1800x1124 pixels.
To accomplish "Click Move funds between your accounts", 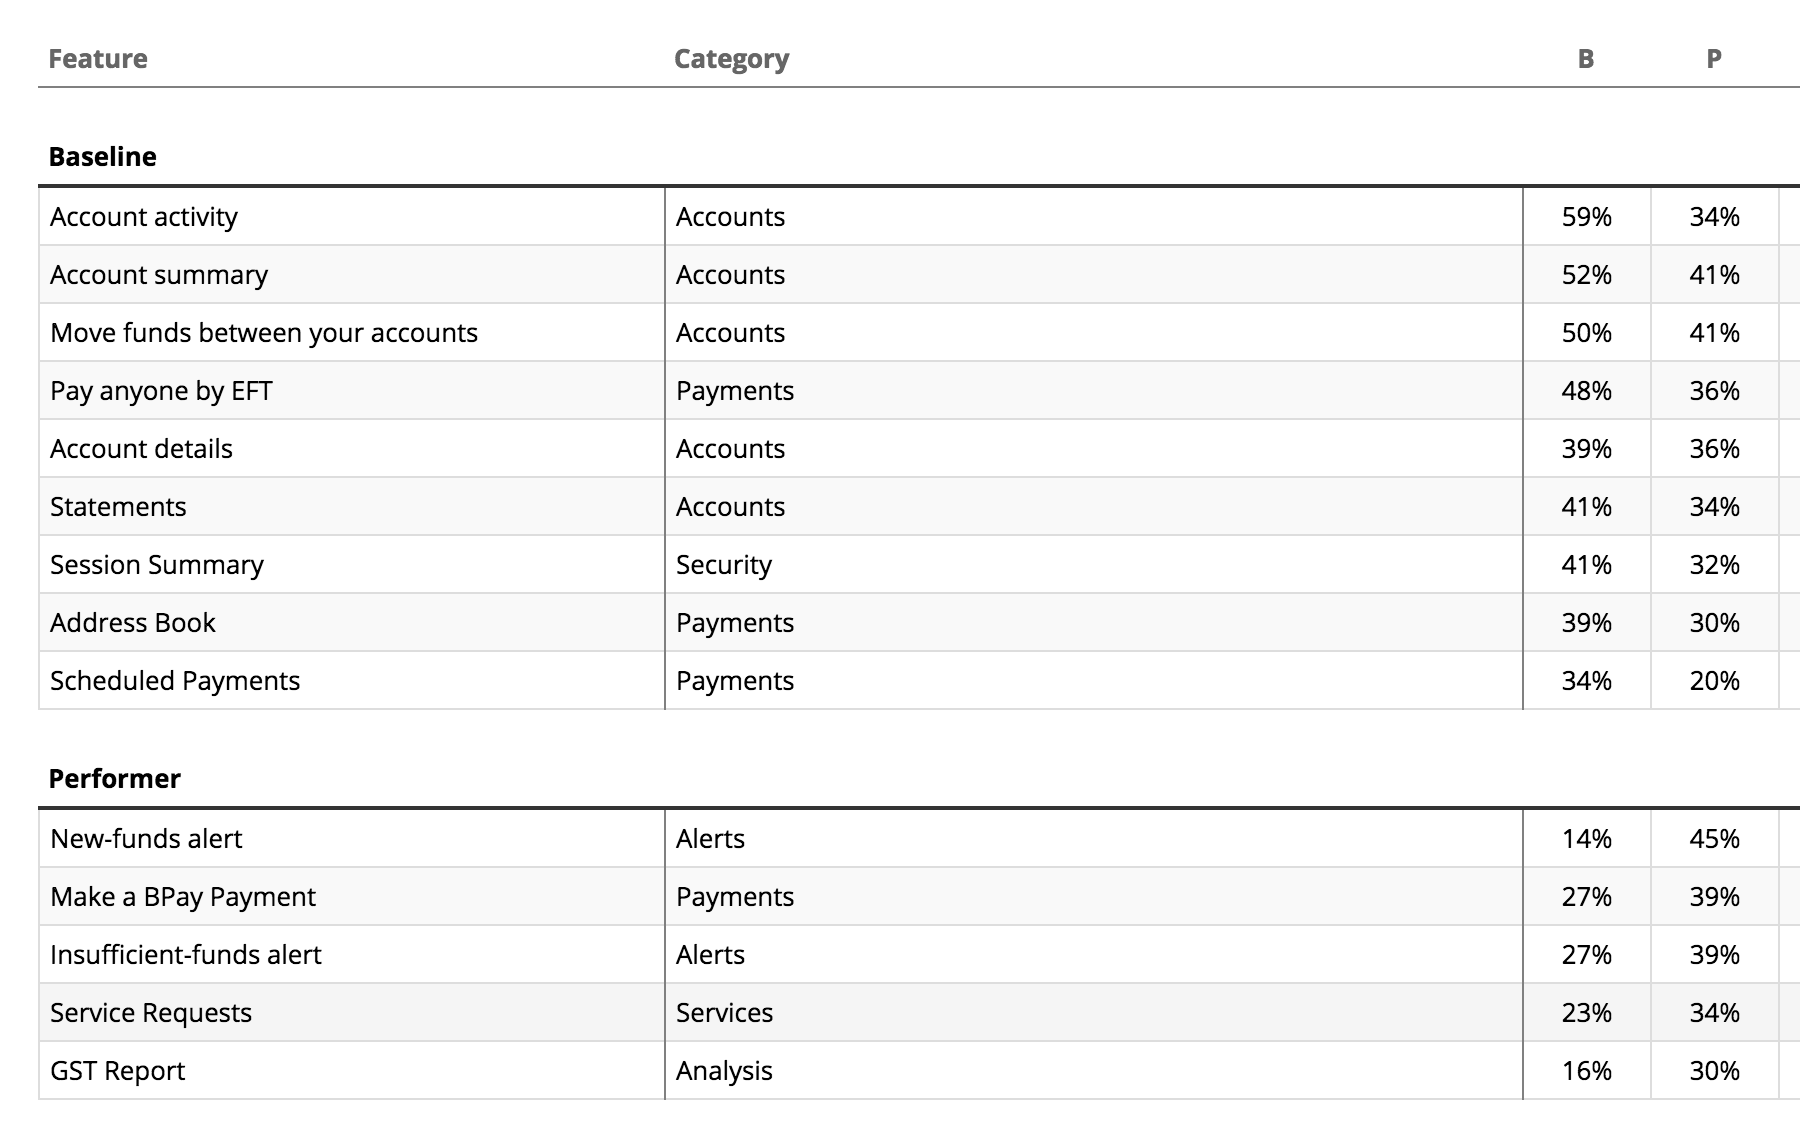I will pos(264,333).
